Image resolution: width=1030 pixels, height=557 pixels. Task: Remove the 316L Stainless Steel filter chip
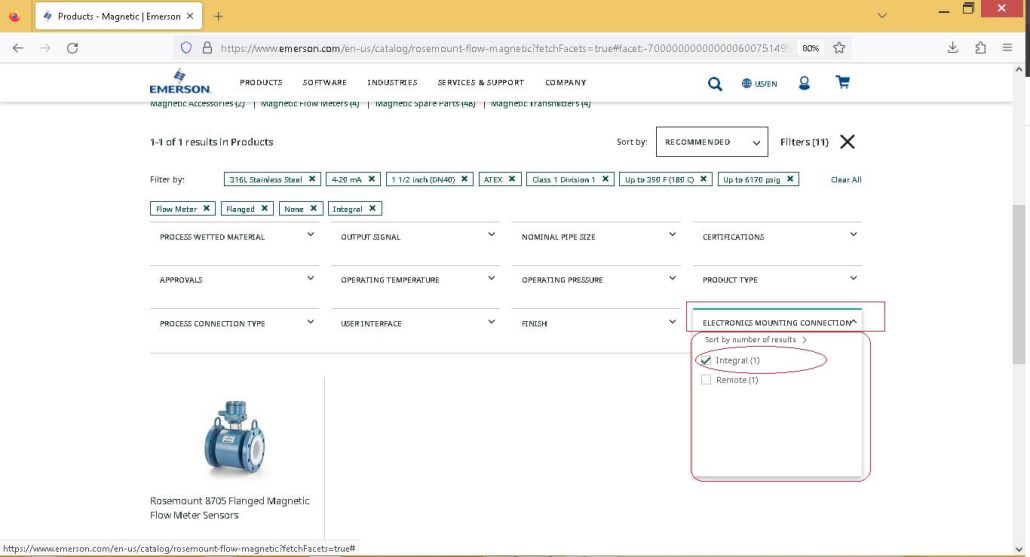click(x=312, y=179)
